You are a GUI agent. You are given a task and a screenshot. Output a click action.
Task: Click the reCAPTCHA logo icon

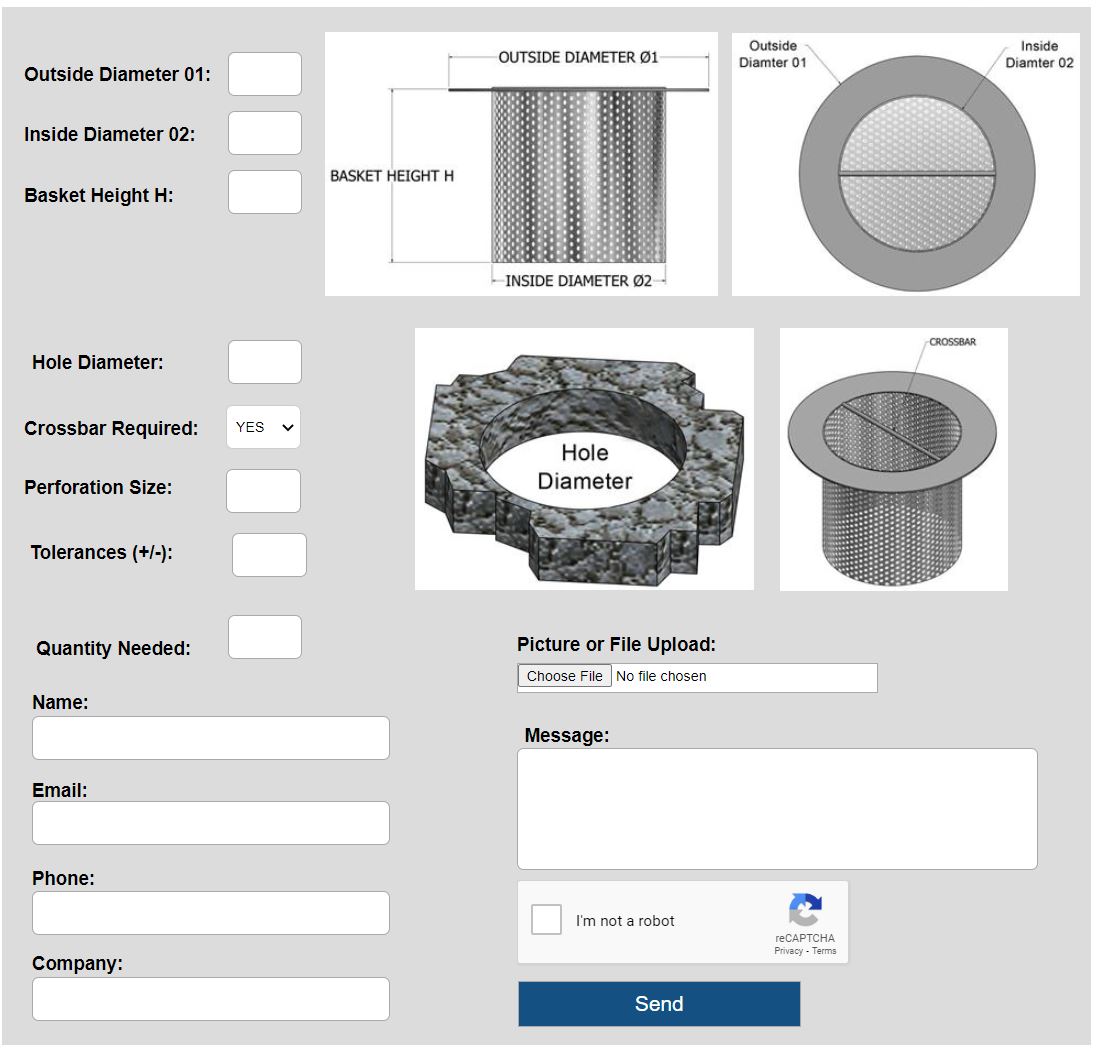(804, 910)
